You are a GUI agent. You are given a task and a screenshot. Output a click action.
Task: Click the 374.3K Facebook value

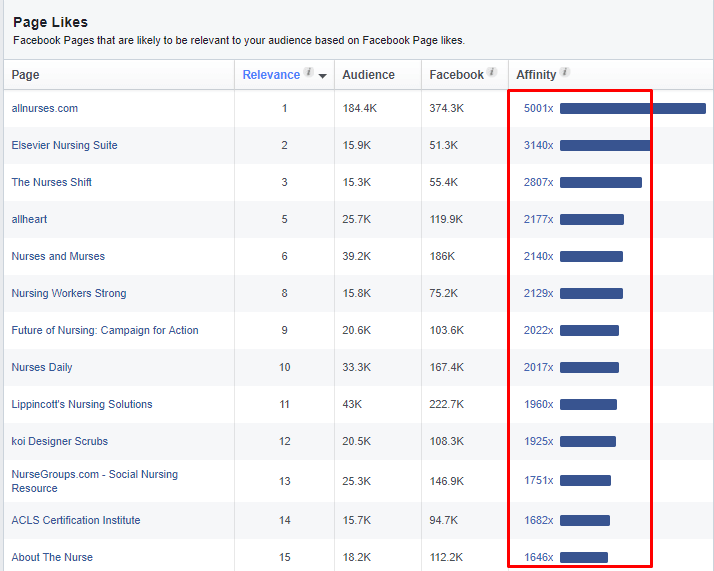tap(447, 108)
